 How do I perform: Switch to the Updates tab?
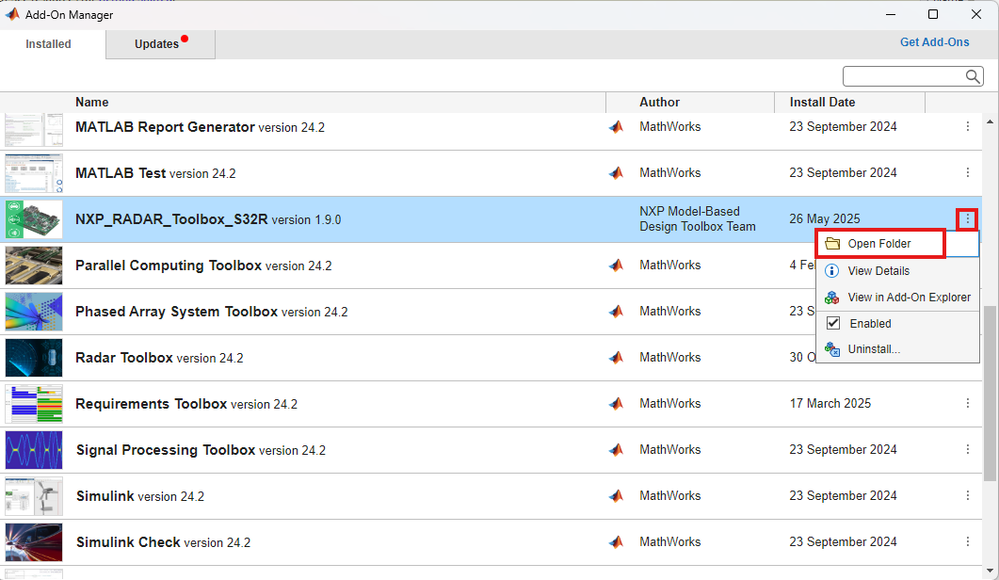(160, 44)
